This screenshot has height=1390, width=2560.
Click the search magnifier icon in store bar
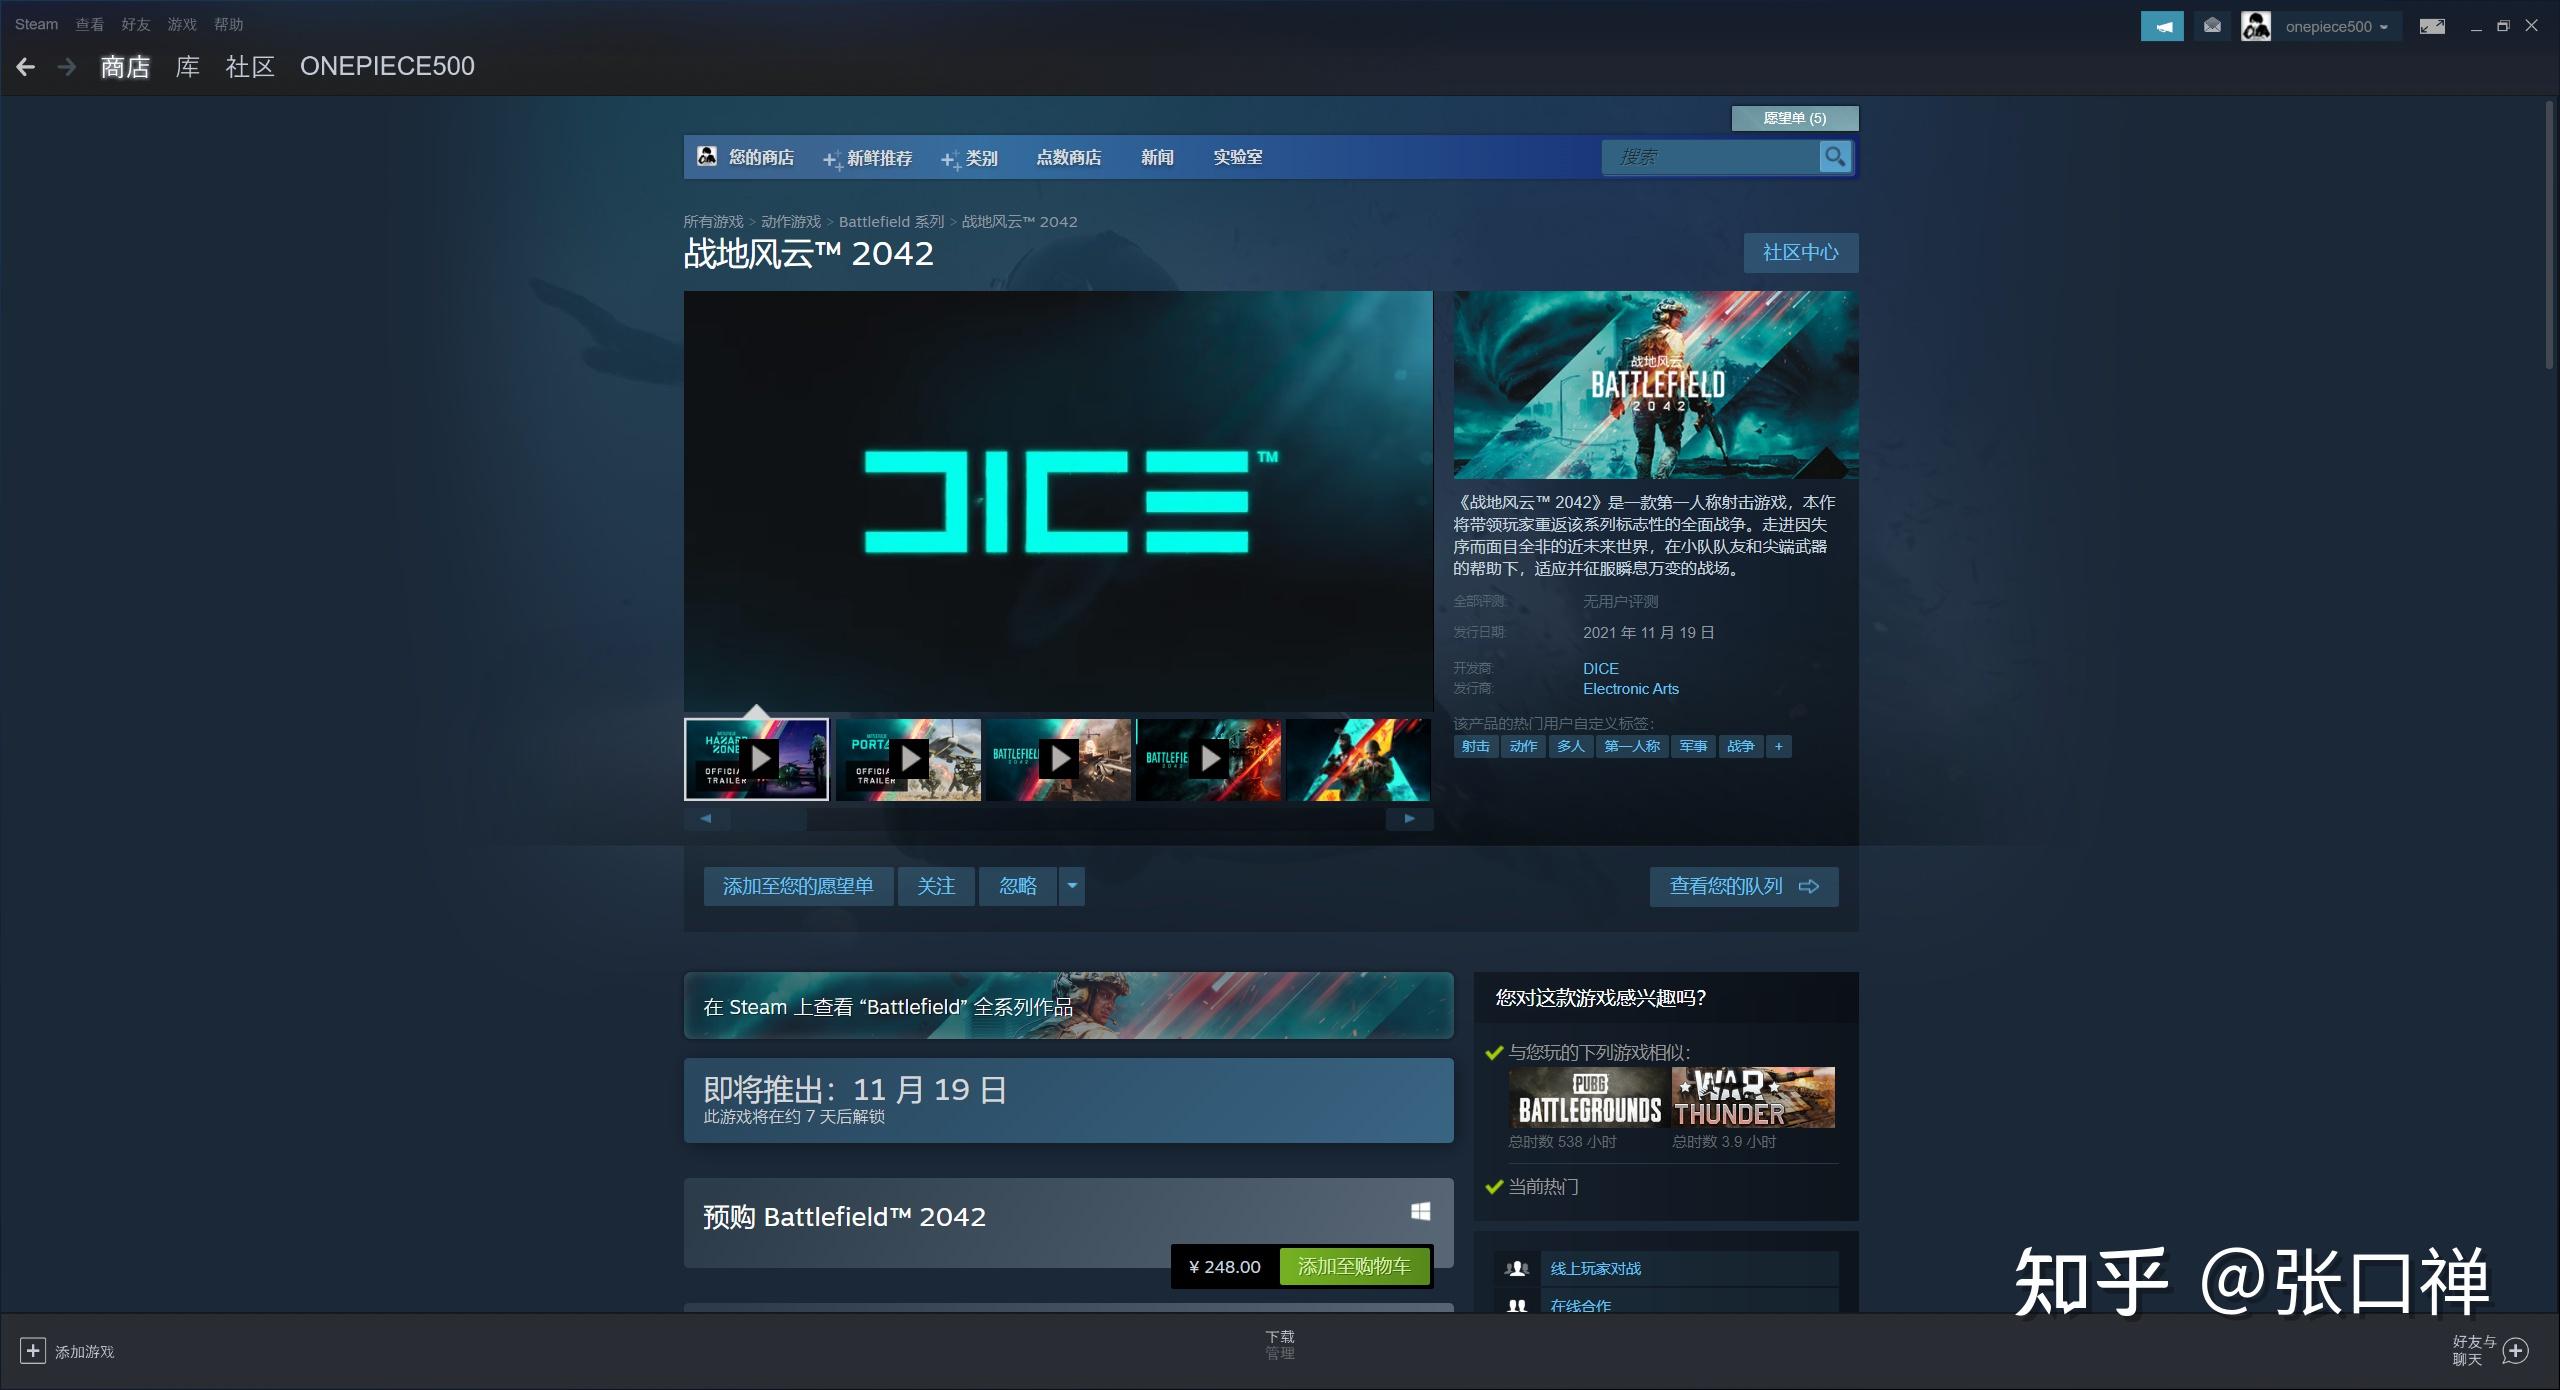1836,157
